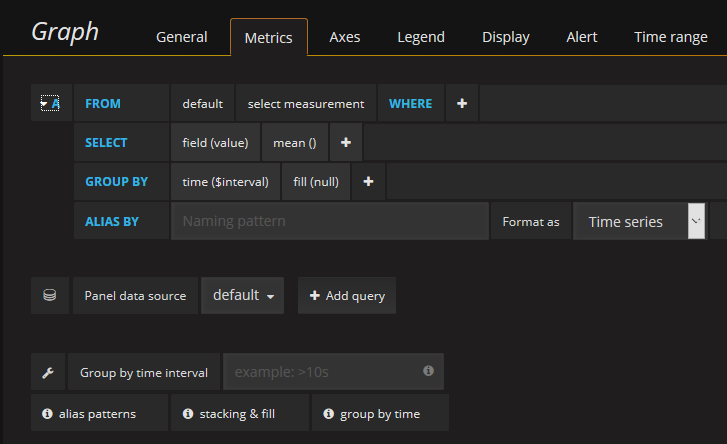
Task: Switch to the Time range tab
Action: 670,37
